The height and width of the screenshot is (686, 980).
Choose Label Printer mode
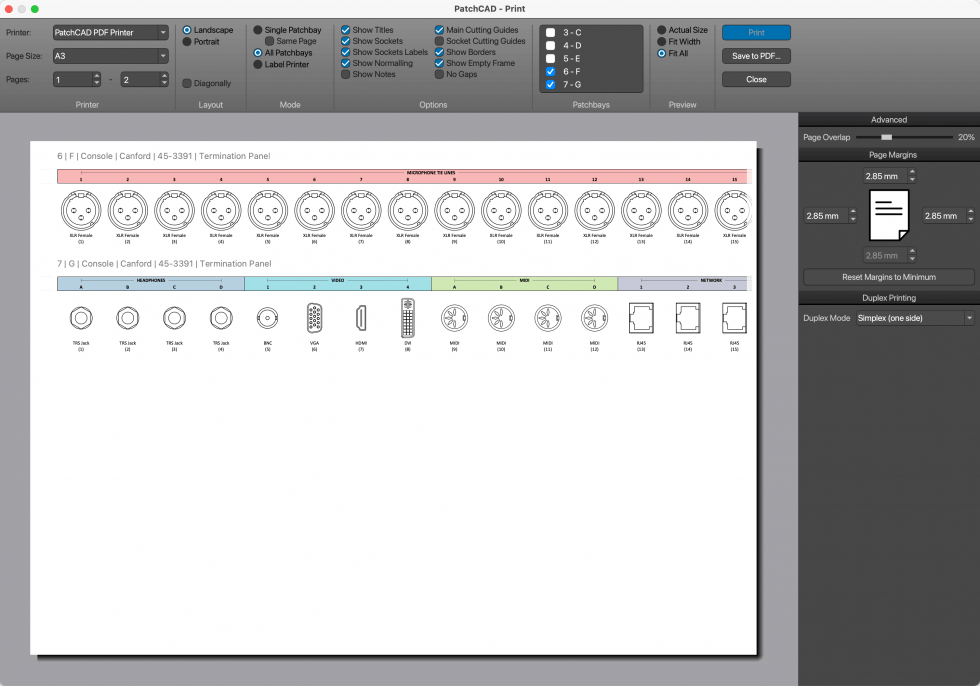[281, 64]
